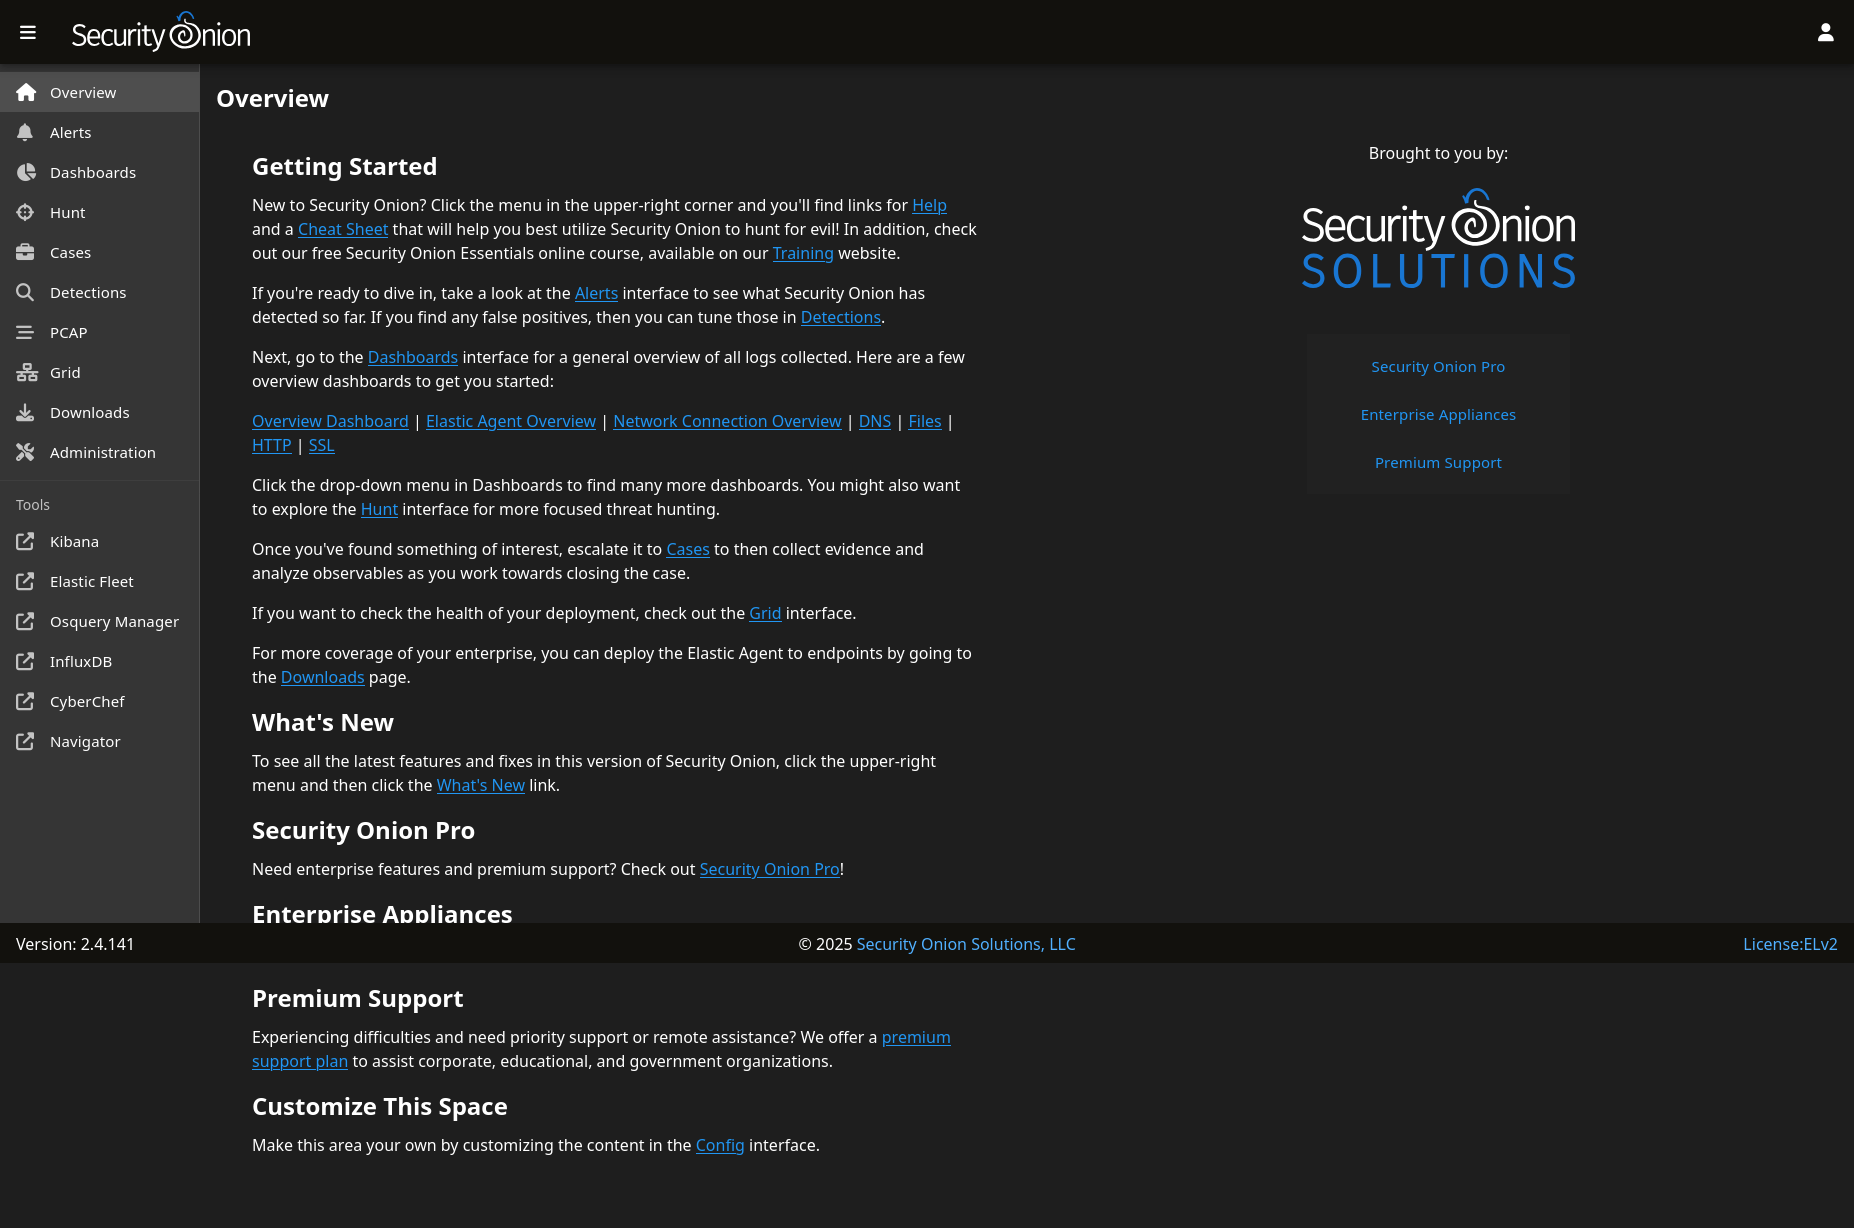The image size is (1854, 1228).
Task: Follow the Alerts link in the paragraph
Action: pyautogui.click(x=596, y=293)
